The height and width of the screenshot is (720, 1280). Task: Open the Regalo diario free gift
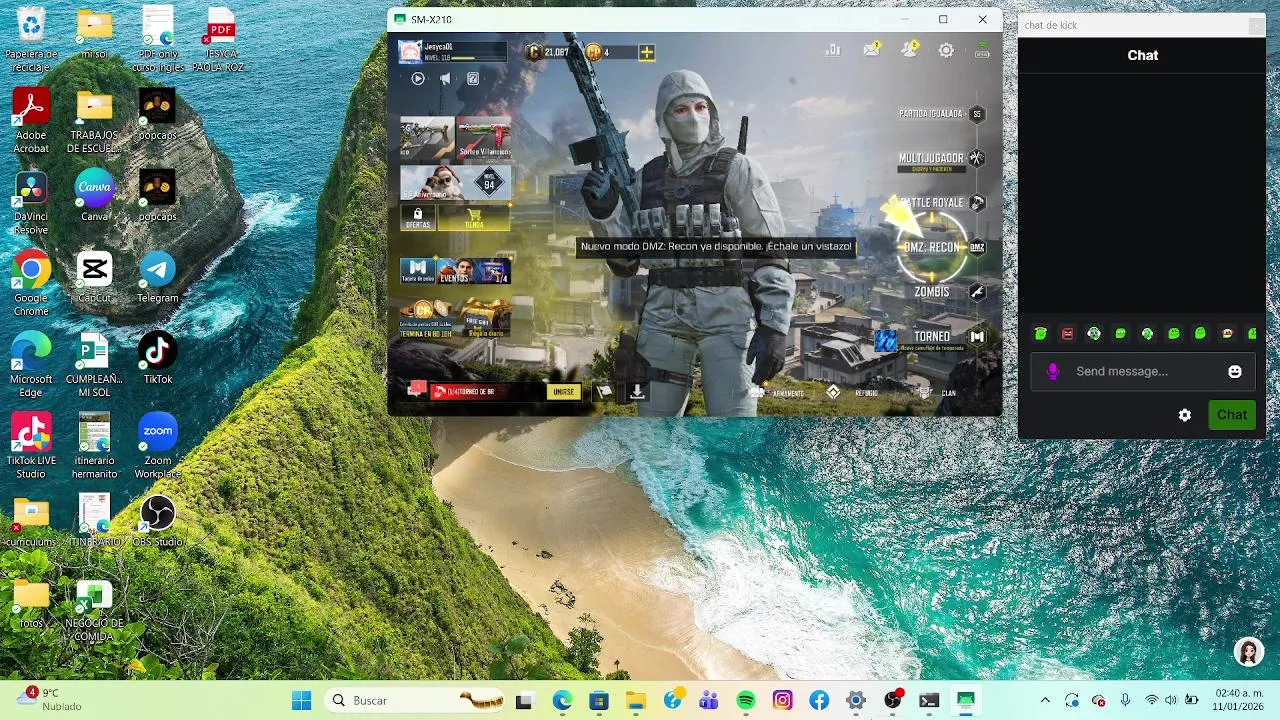(485, 318)
